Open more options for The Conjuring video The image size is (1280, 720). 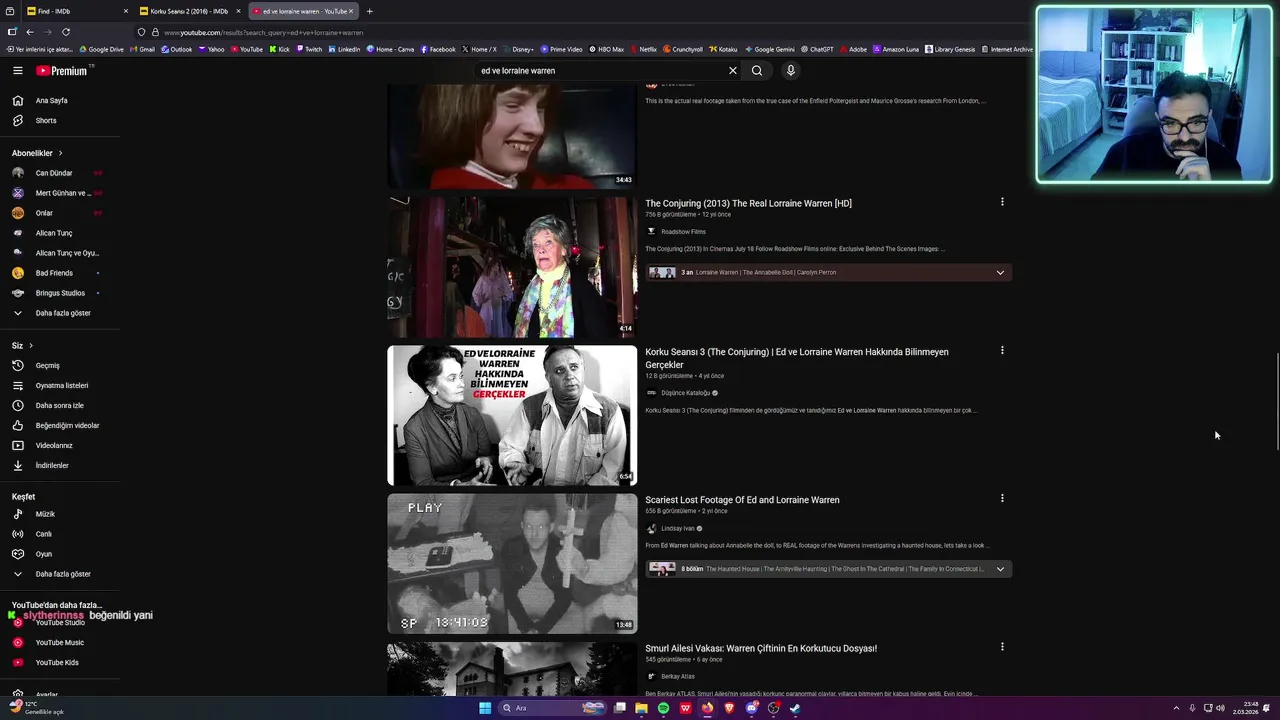1001,202
